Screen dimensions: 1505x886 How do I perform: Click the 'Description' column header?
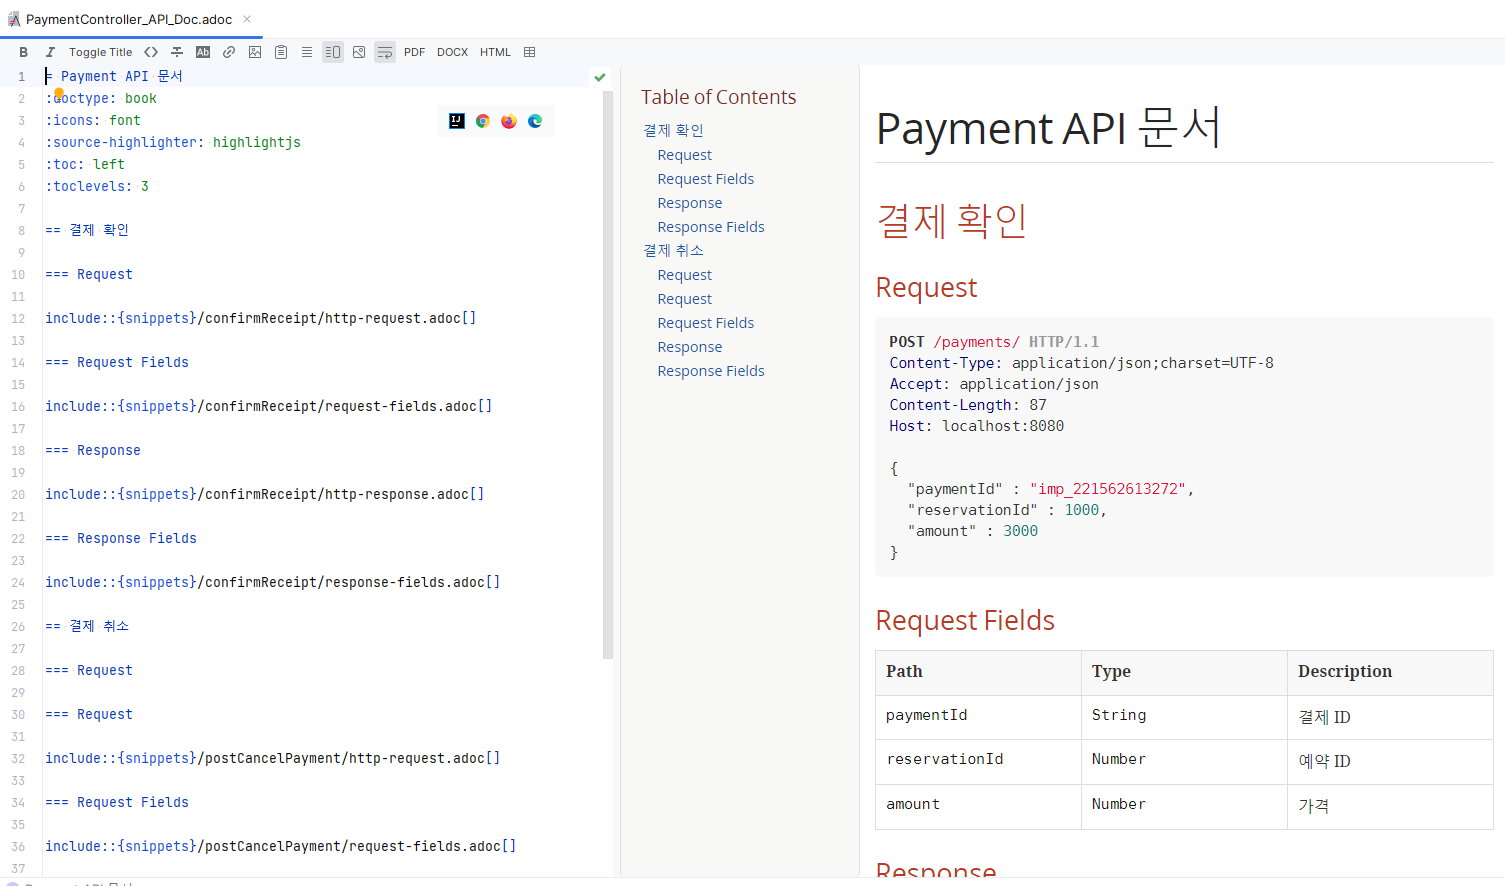coord(1390,672)
